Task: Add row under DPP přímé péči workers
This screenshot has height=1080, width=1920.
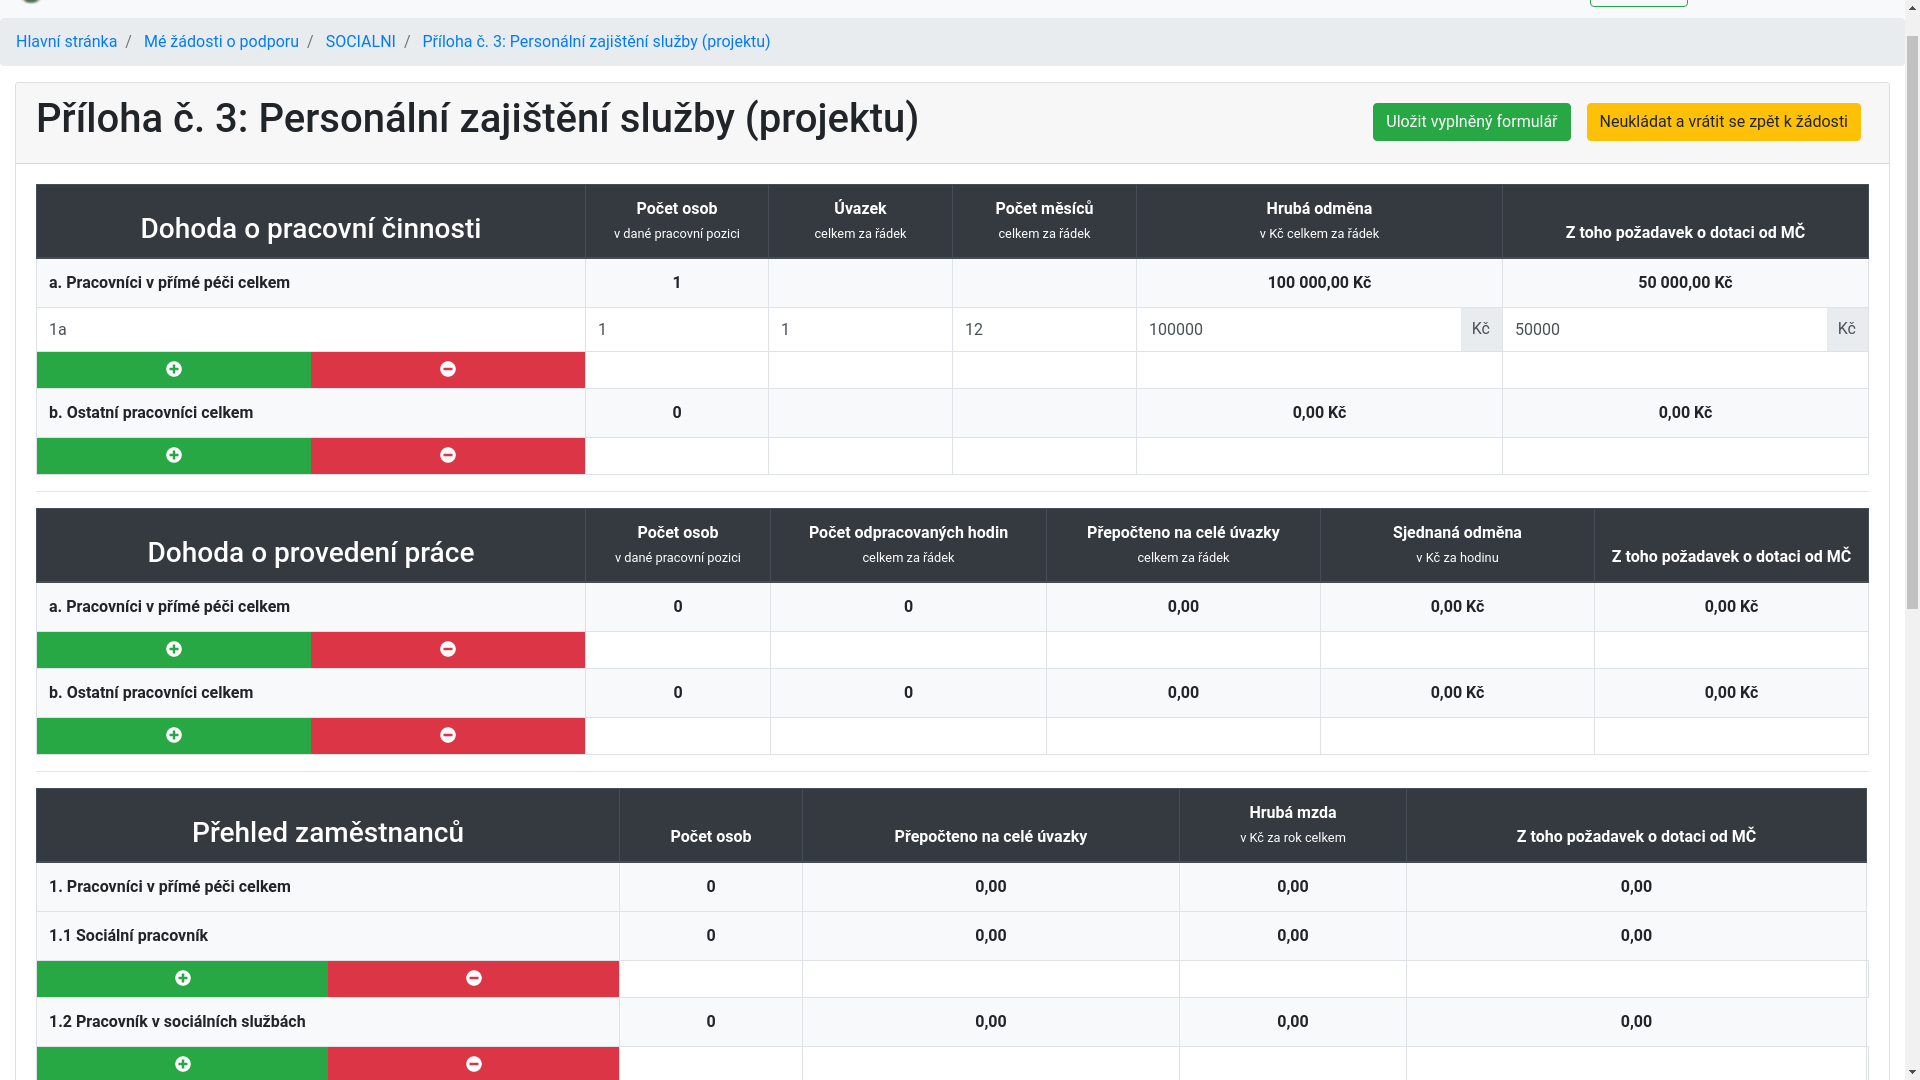Action: pyautogui.click(x=173, y=650)
